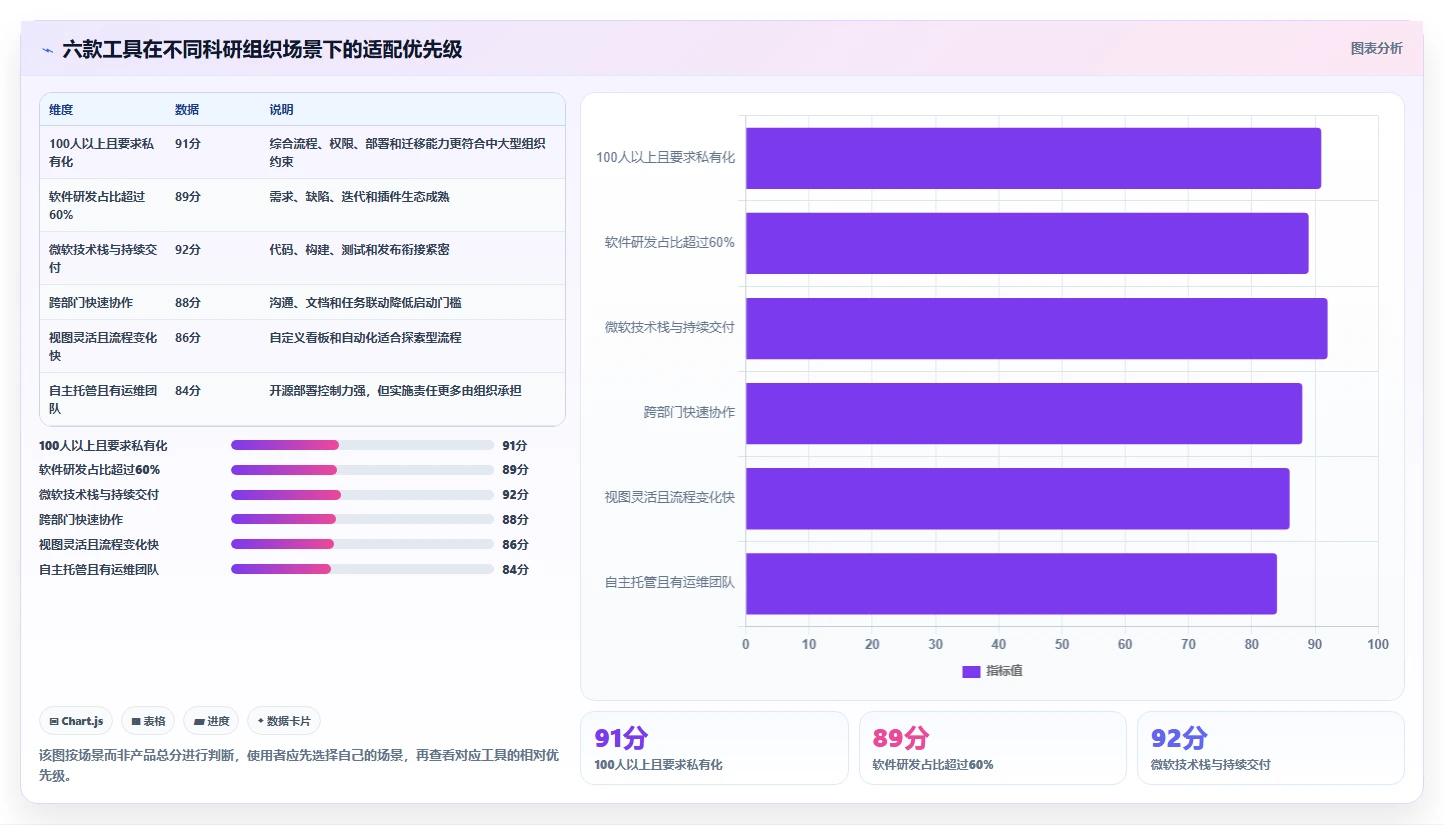Toggle the 指标值 legend color swatch
This screenshot has width=1444, height=825.
971,671
